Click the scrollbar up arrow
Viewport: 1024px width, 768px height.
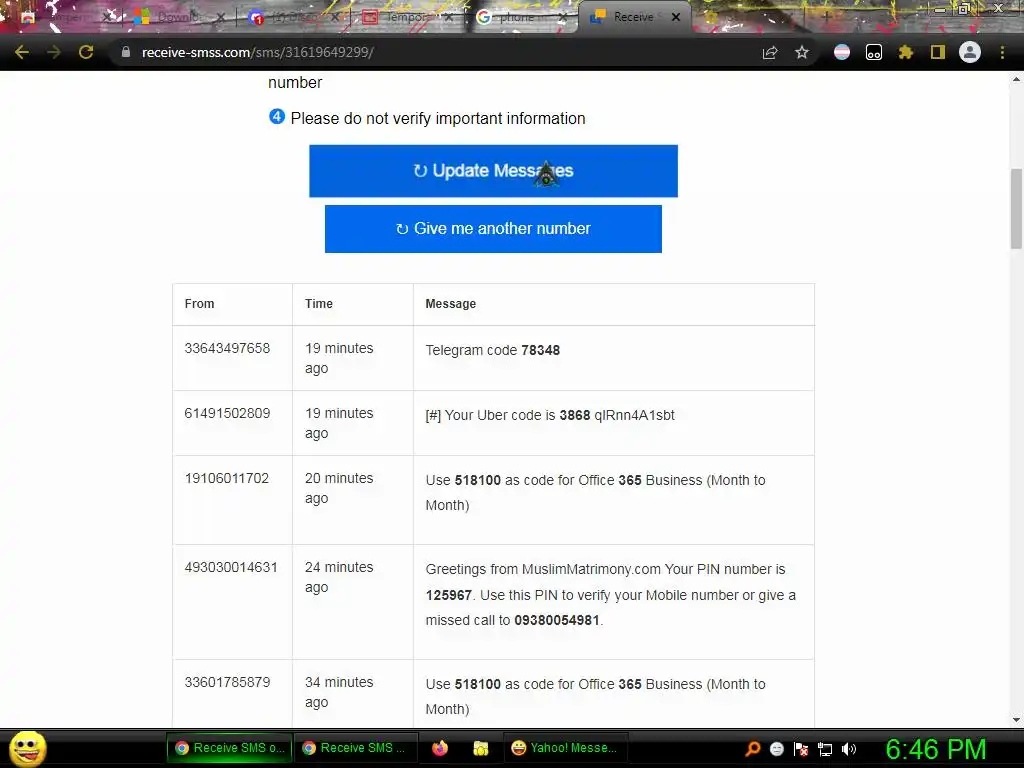click(1016, 79)
